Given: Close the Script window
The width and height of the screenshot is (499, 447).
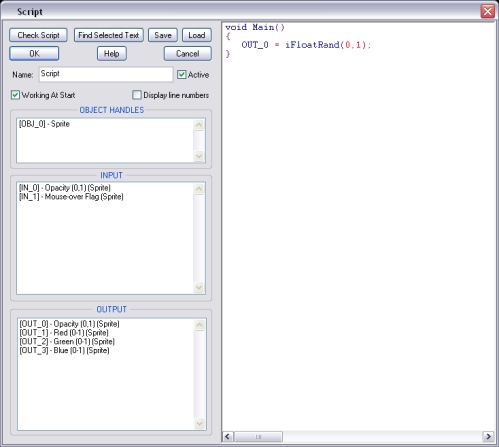Looking at the screenshot, I should pos(487,11).
